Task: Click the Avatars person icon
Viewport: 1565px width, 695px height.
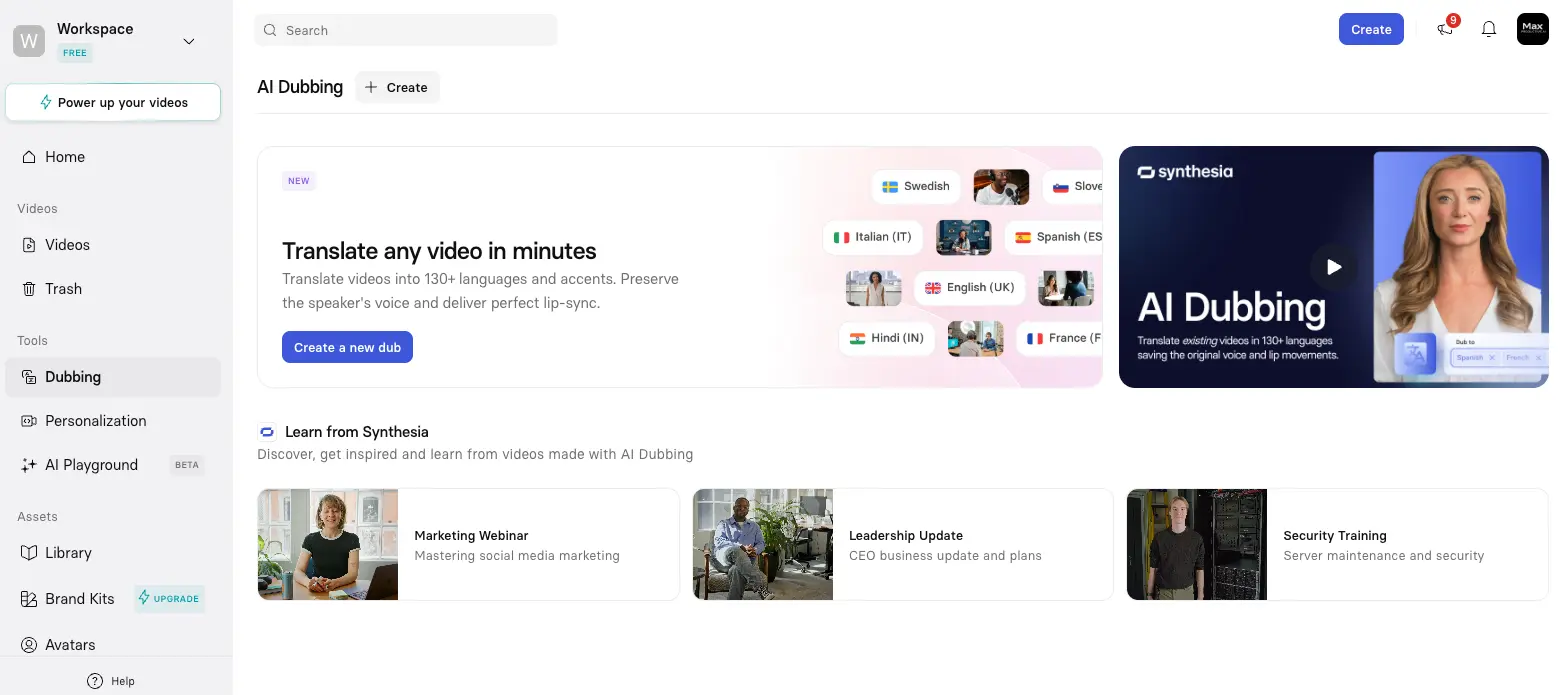Action: 29,645
